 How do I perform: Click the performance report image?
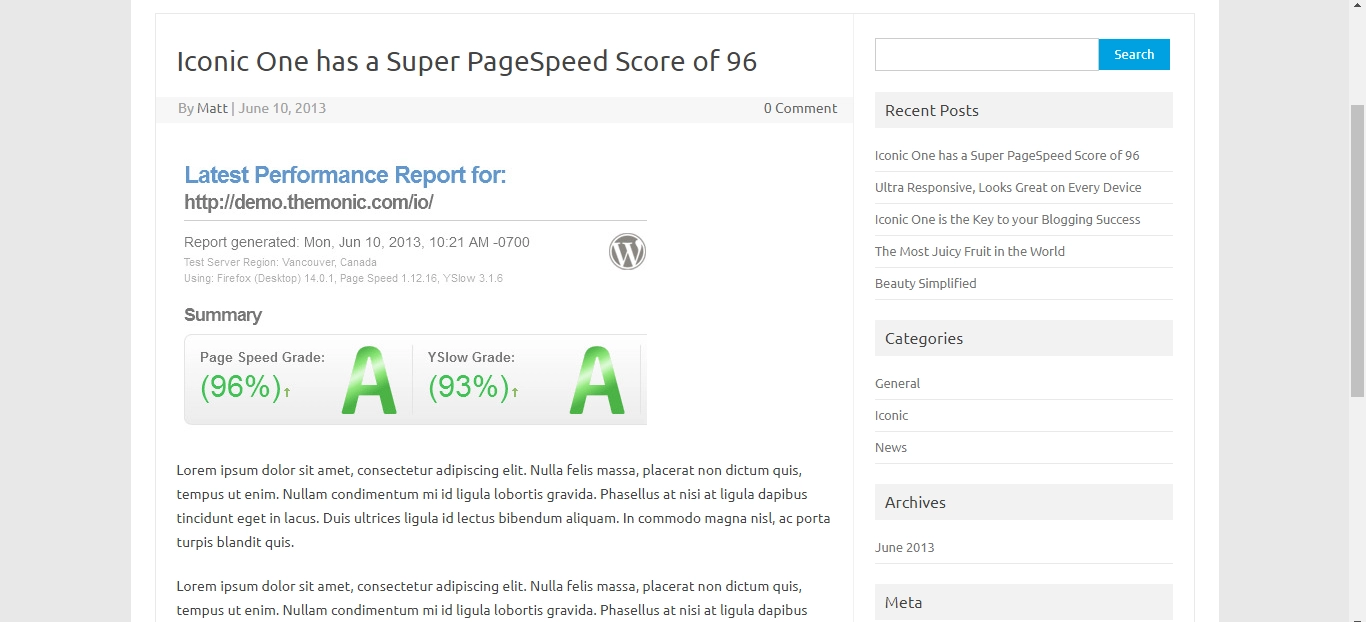coord(415,290)
